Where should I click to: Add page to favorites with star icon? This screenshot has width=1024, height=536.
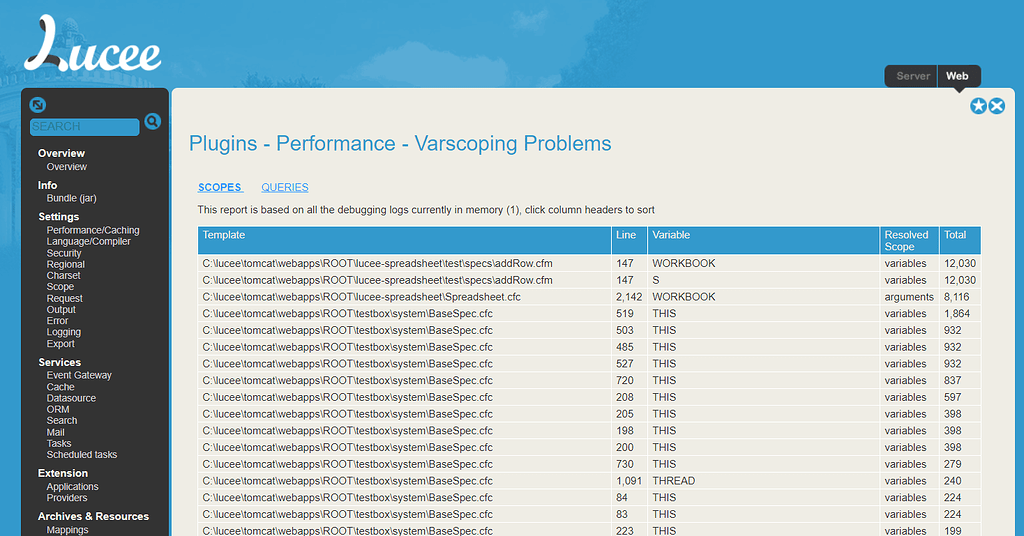(978, 106)
